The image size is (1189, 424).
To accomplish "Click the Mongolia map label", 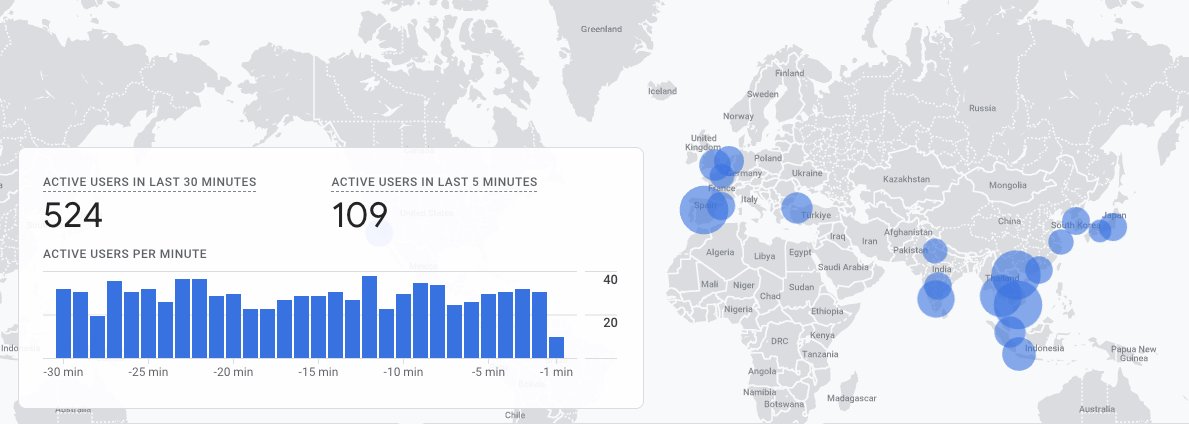I will tap(1008, 186).
